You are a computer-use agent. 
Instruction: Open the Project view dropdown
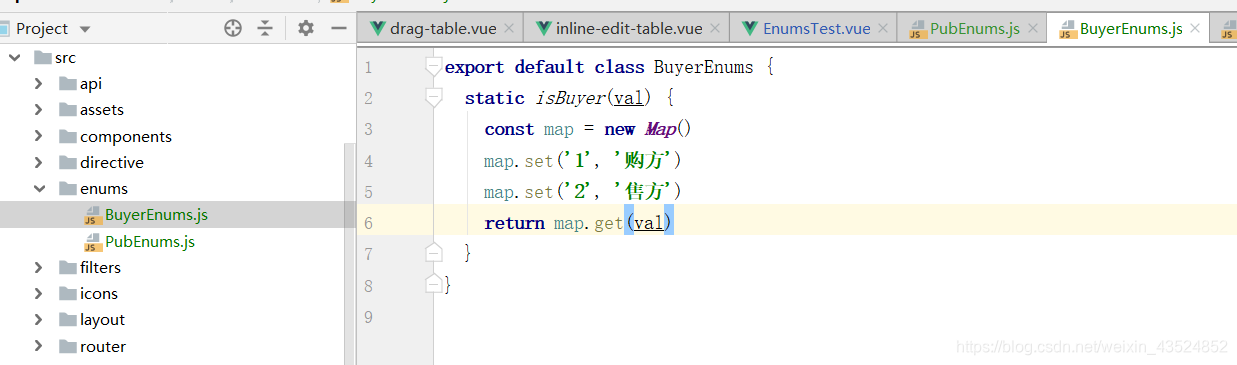click(84, 29)
